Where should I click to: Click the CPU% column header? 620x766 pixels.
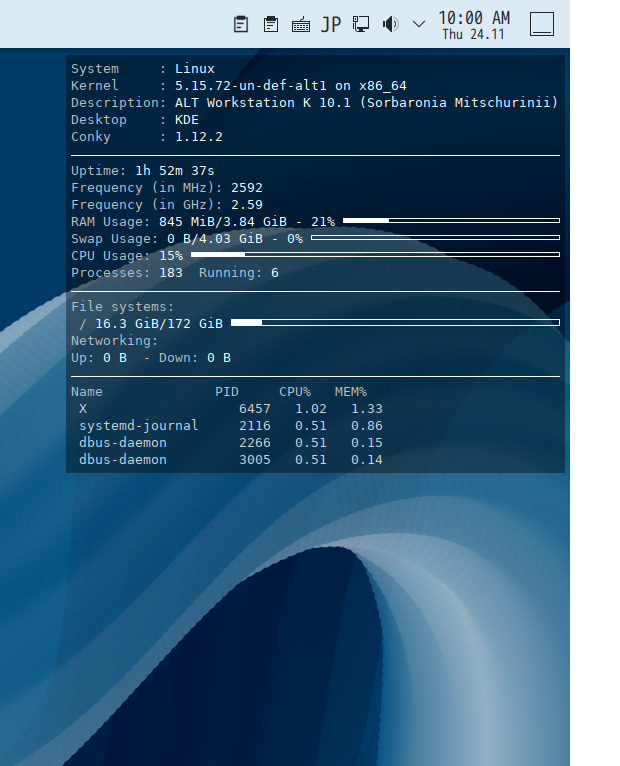point(295,392)
